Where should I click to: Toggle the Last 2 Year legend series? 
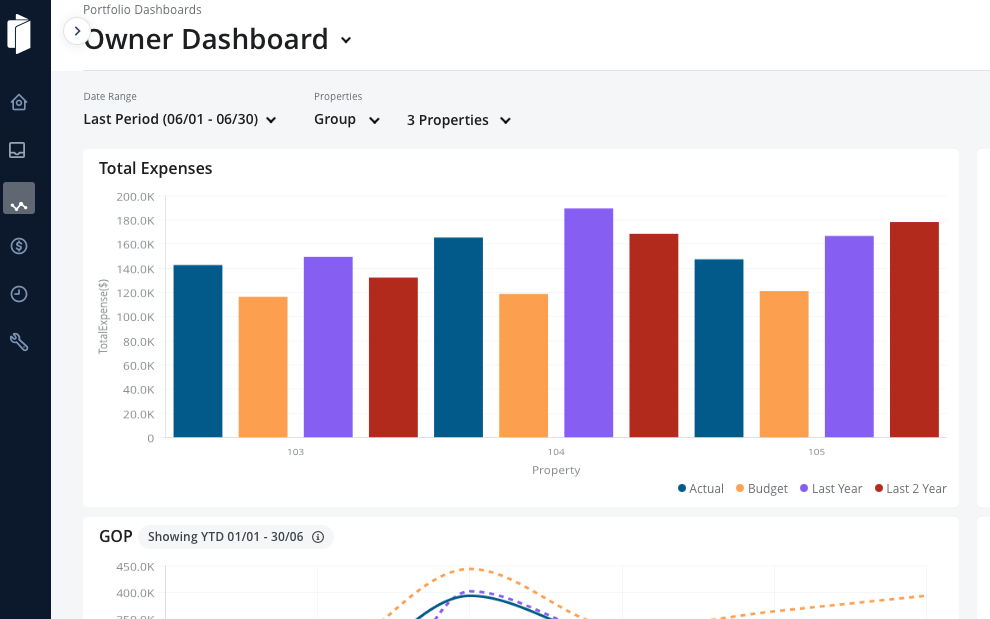(x=910, y=488)
